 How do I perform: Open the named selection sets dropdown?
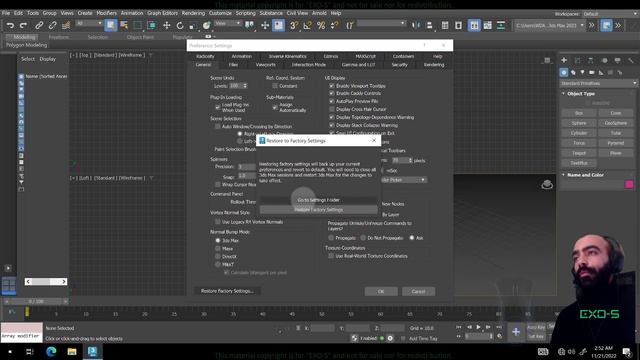coord(381,24)
